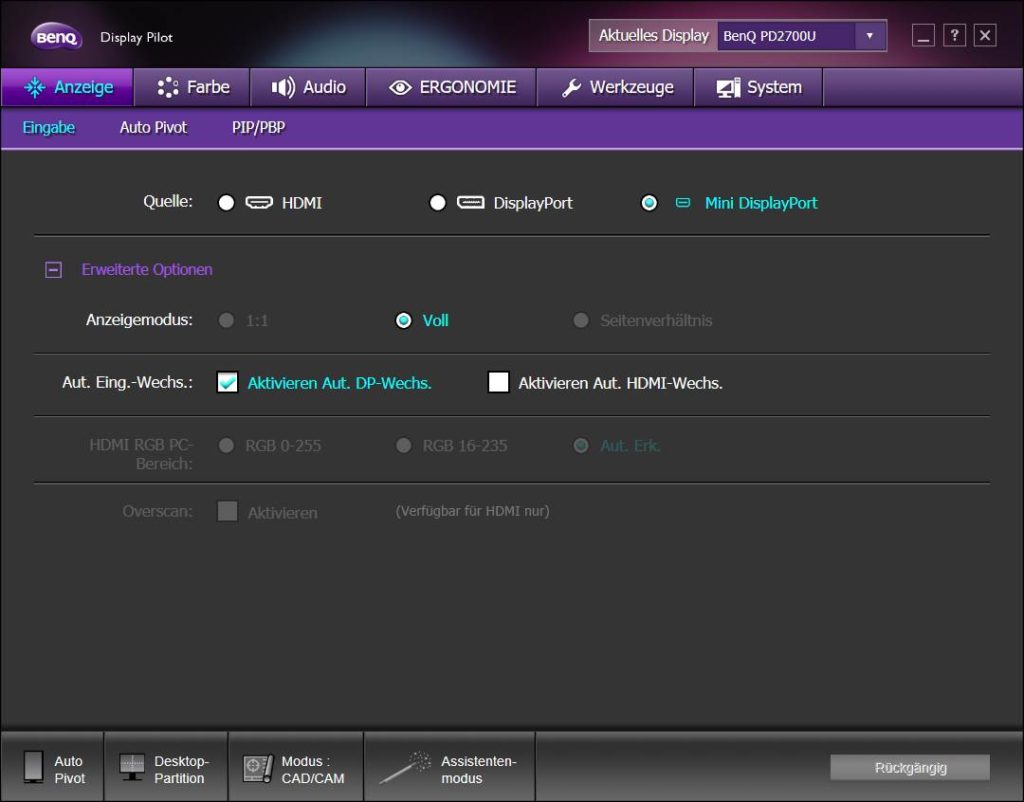Switch to the System tab
Image resolution: width=1024 pixels, height=802 pixels.
(x=759, y=87)
